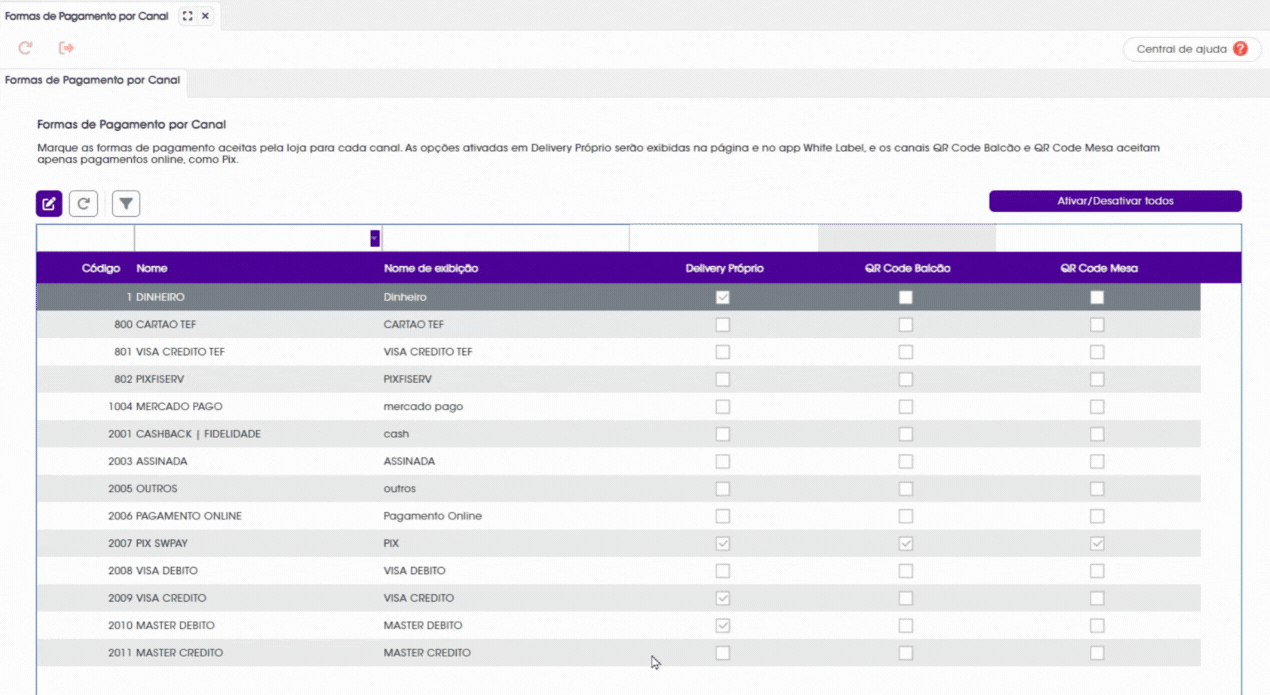1270x695 pixels.
Task: Toggle QR Code Mesa checkbox for PIXFISERV
Action: [x=1098, y=379]
